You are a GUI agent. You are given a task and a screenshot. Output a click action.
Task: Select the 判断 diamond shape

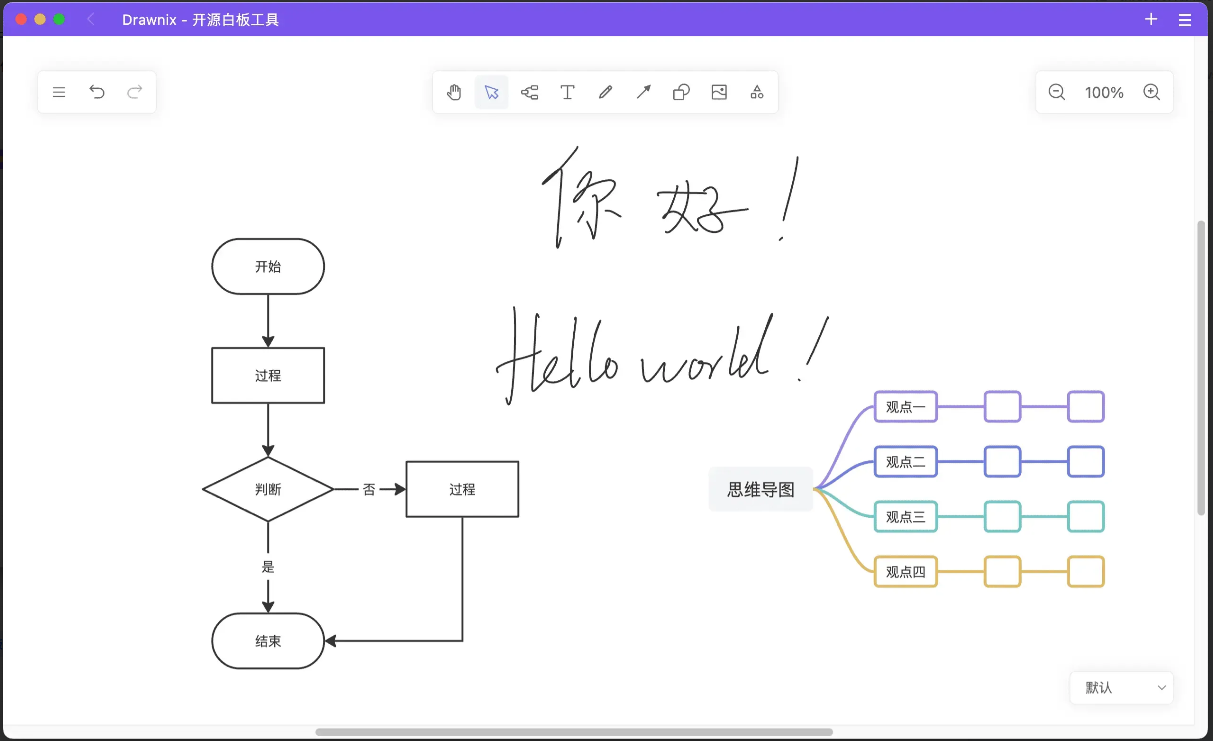tap(268, 489)
